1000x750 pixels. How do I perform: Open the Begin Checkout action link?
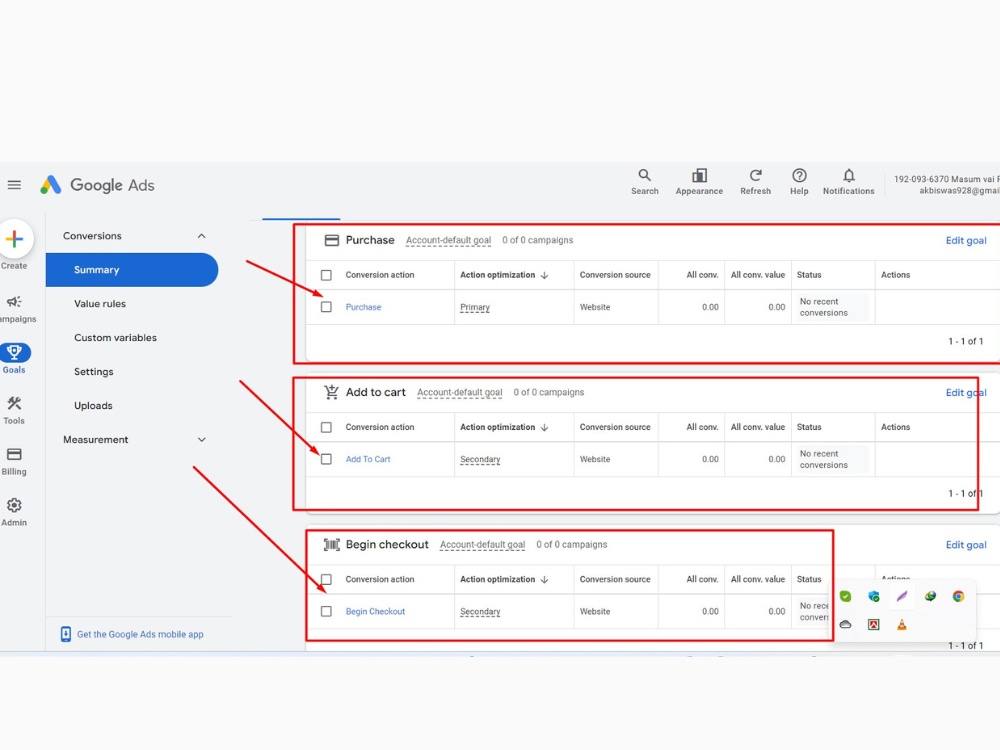(375, 611)
